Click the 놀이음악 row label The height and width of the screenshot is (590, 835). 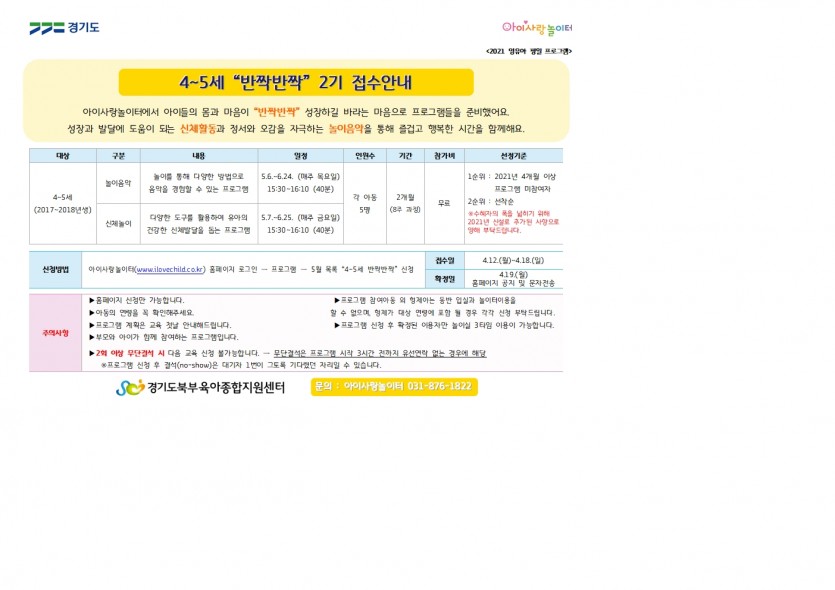pos(118,183)
